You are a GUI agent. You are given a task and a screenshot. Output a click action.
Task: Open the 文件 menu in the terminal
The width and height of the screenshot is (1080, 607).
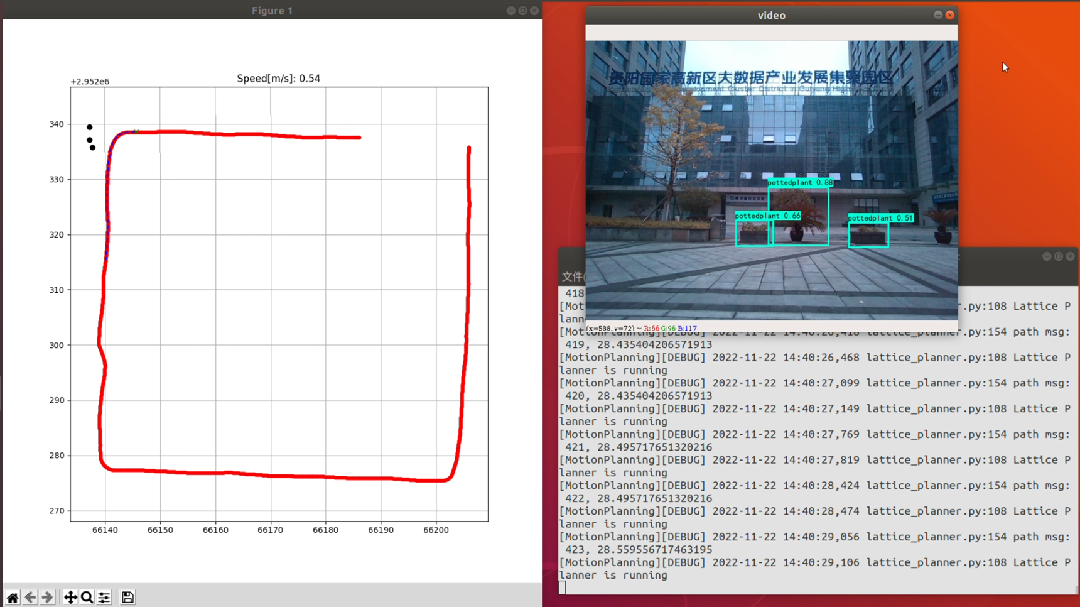click(572, 276)
